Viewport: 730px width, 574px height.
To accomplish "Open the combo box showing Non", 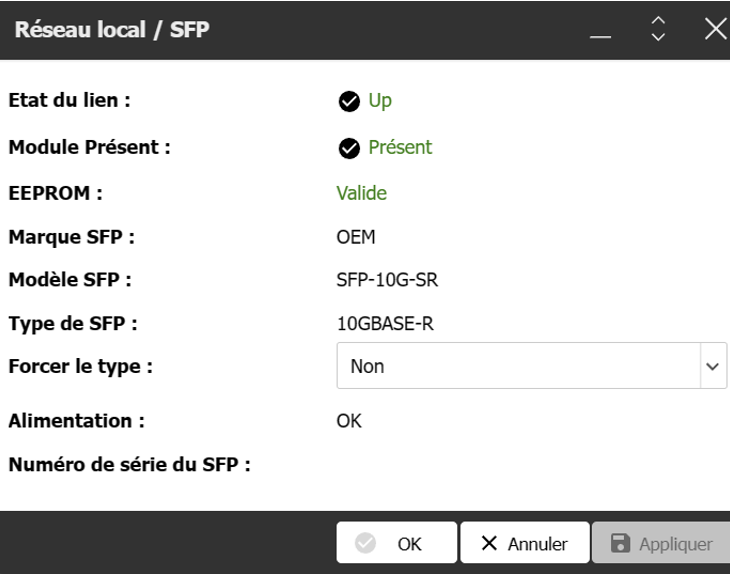I will pos(532,366).
